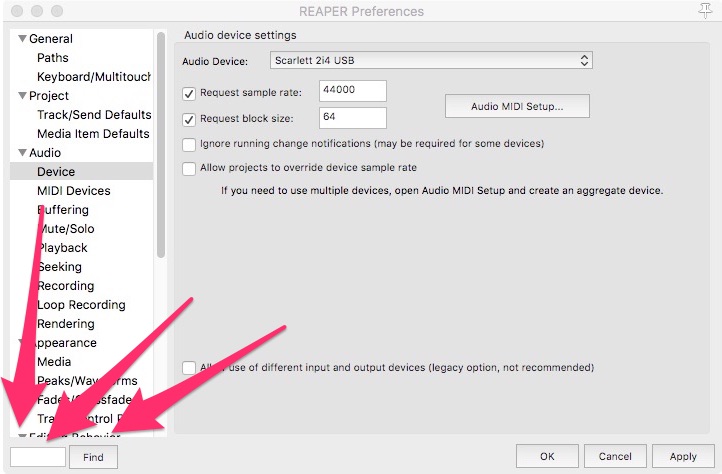Open the Media preferences page
This screenshot has width=722, height=474.
[54, 362]
